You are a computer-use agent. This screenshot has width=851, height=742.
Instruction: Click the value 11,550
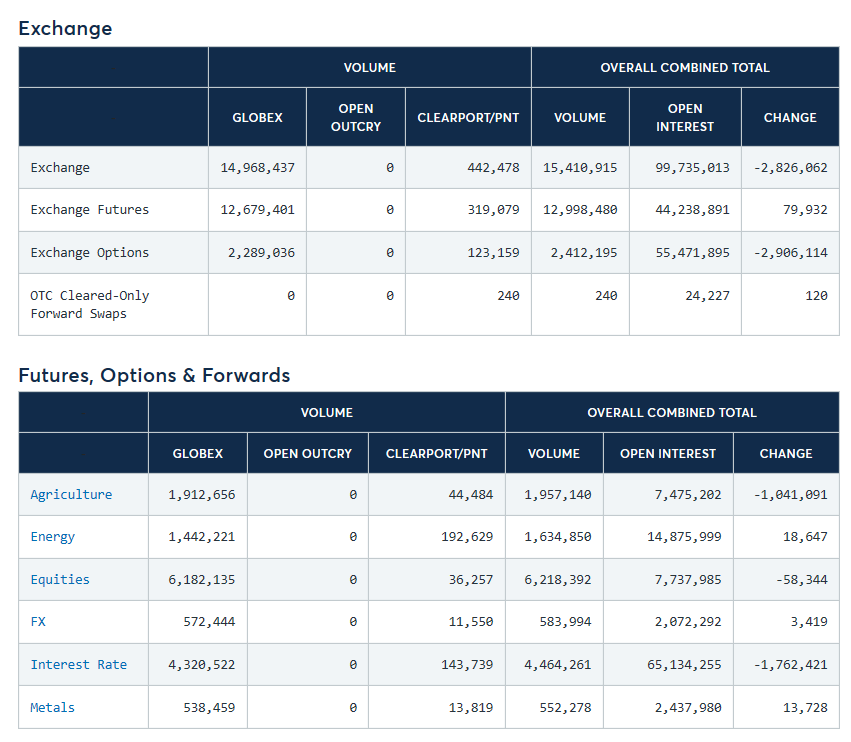pos(471,621)
